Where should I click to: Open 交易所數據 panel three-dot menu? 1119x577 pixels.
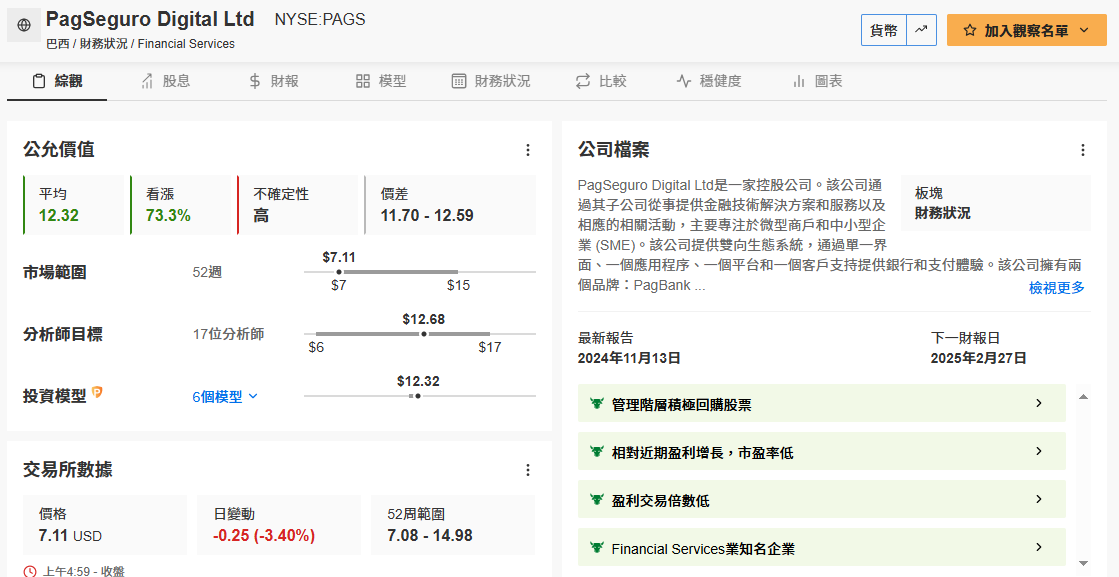coord(528,470)
